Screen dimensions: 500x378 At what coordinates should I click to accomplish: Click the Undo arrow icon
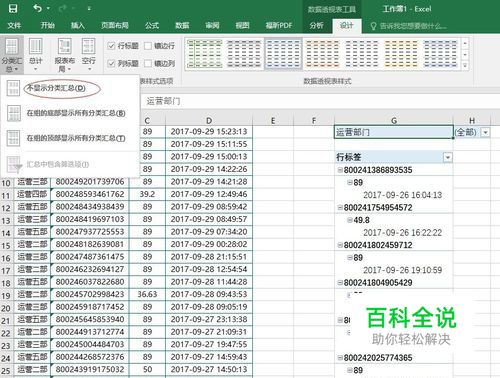click(x=37, y=8)
